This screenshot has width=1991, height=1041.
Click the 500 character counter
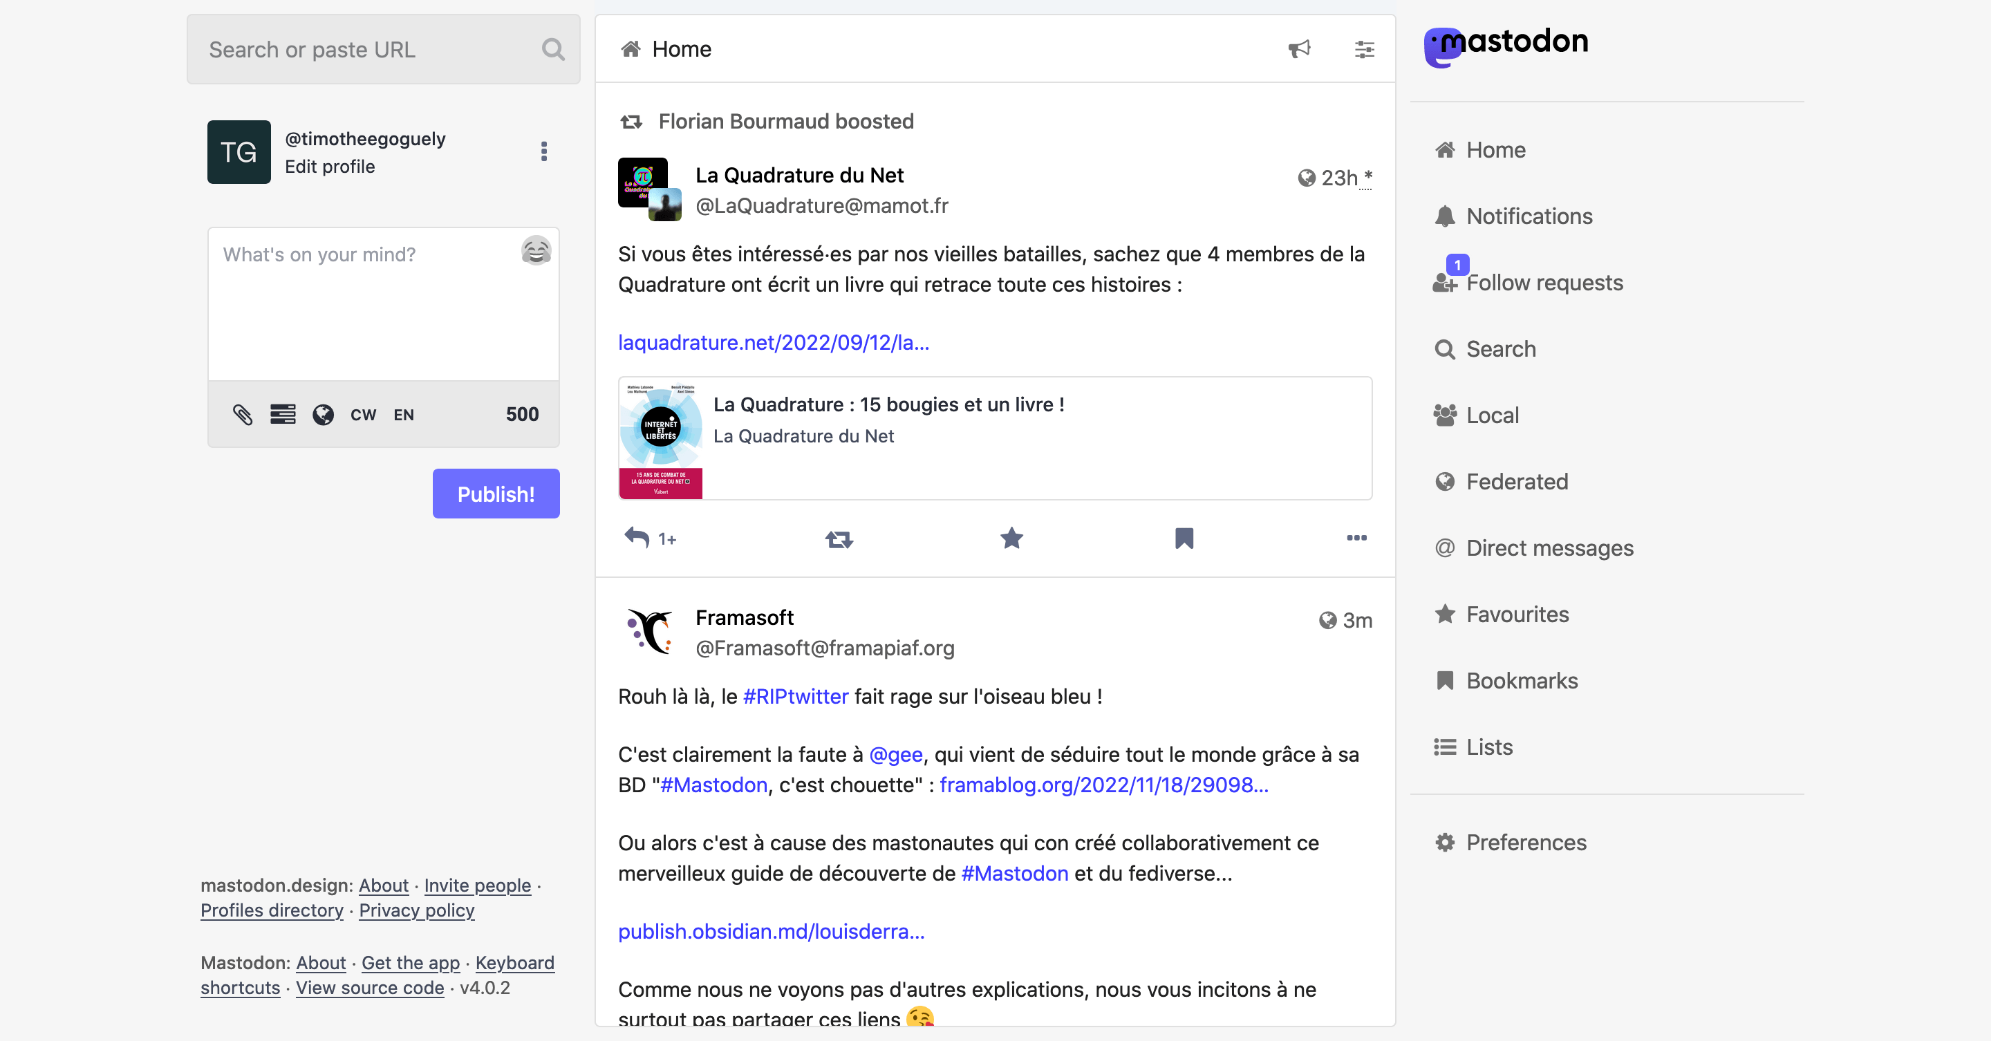522,414
